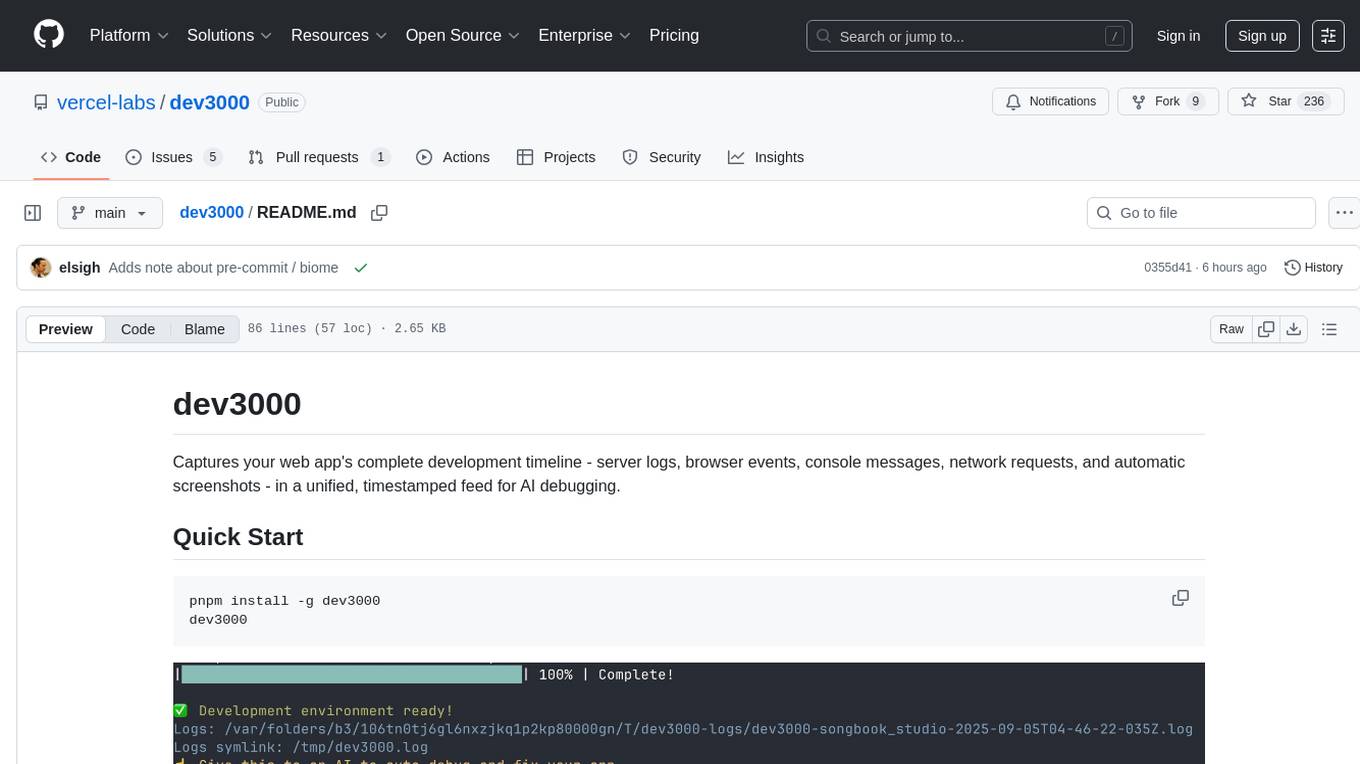The image size is (1360, 764).
Task: Click the dev3000 README main heading
Action: [x=237, y=404]
